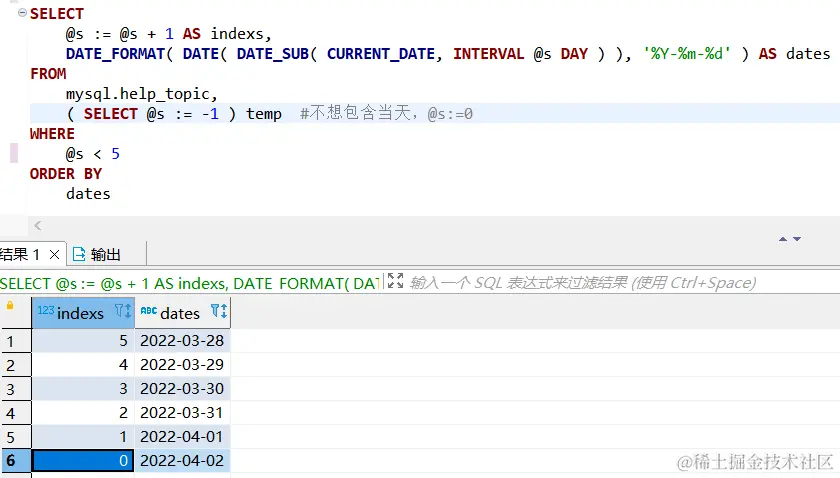The image size is (840, 478).
Task: Click the 123 numeric type icon on indexs
Action: 46,310
